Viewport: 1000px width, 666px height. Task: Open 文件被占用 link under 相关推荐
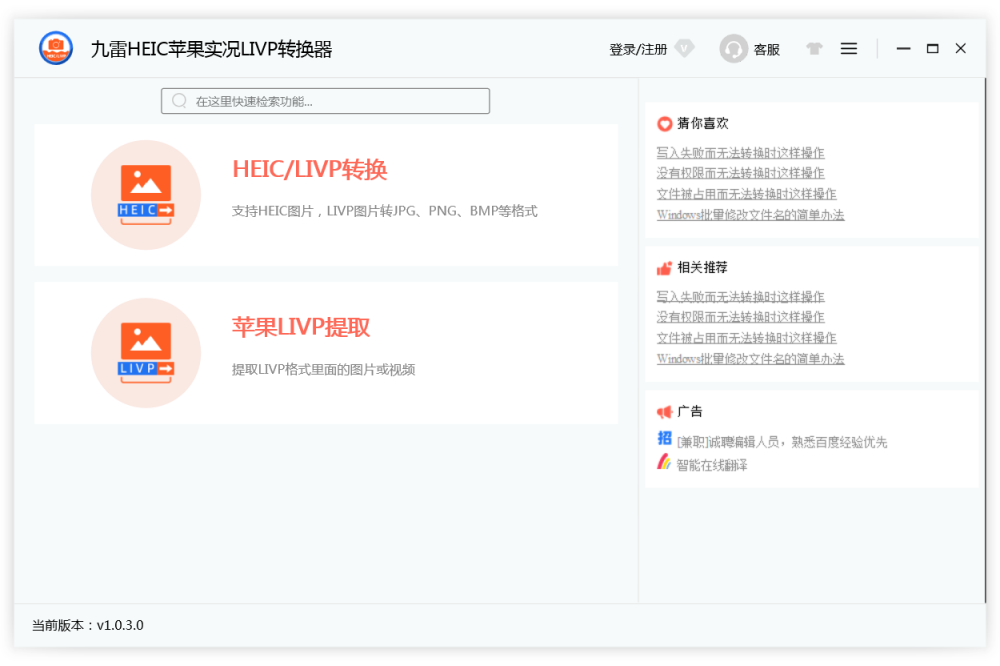pyautogui.click(x=746, y=338)
